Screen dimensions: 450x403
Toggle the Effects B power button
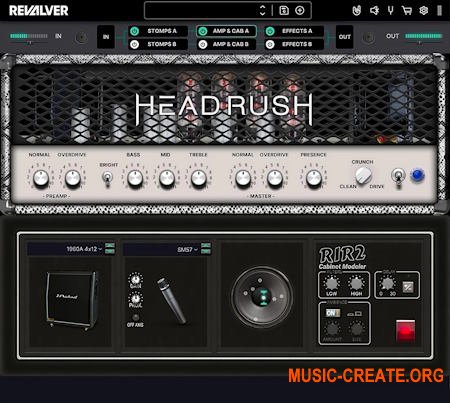(270, 44)
